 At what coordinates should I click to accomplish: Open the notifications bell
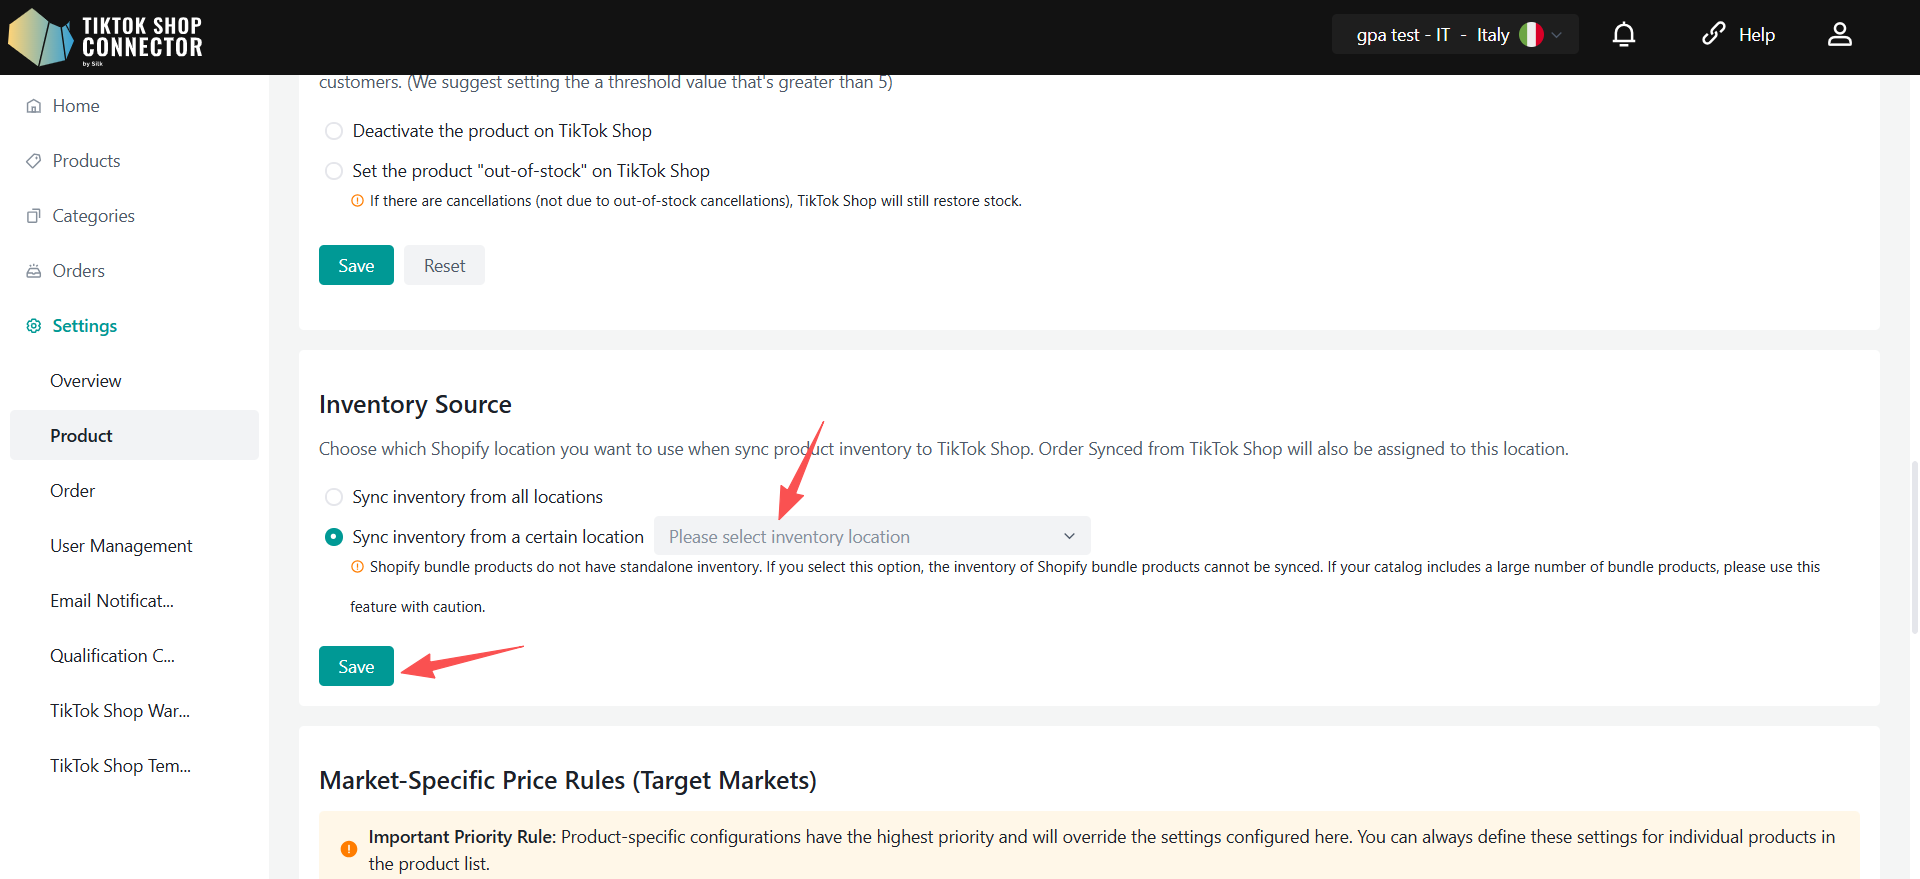pyautogui.click(x=1624, y=35)
